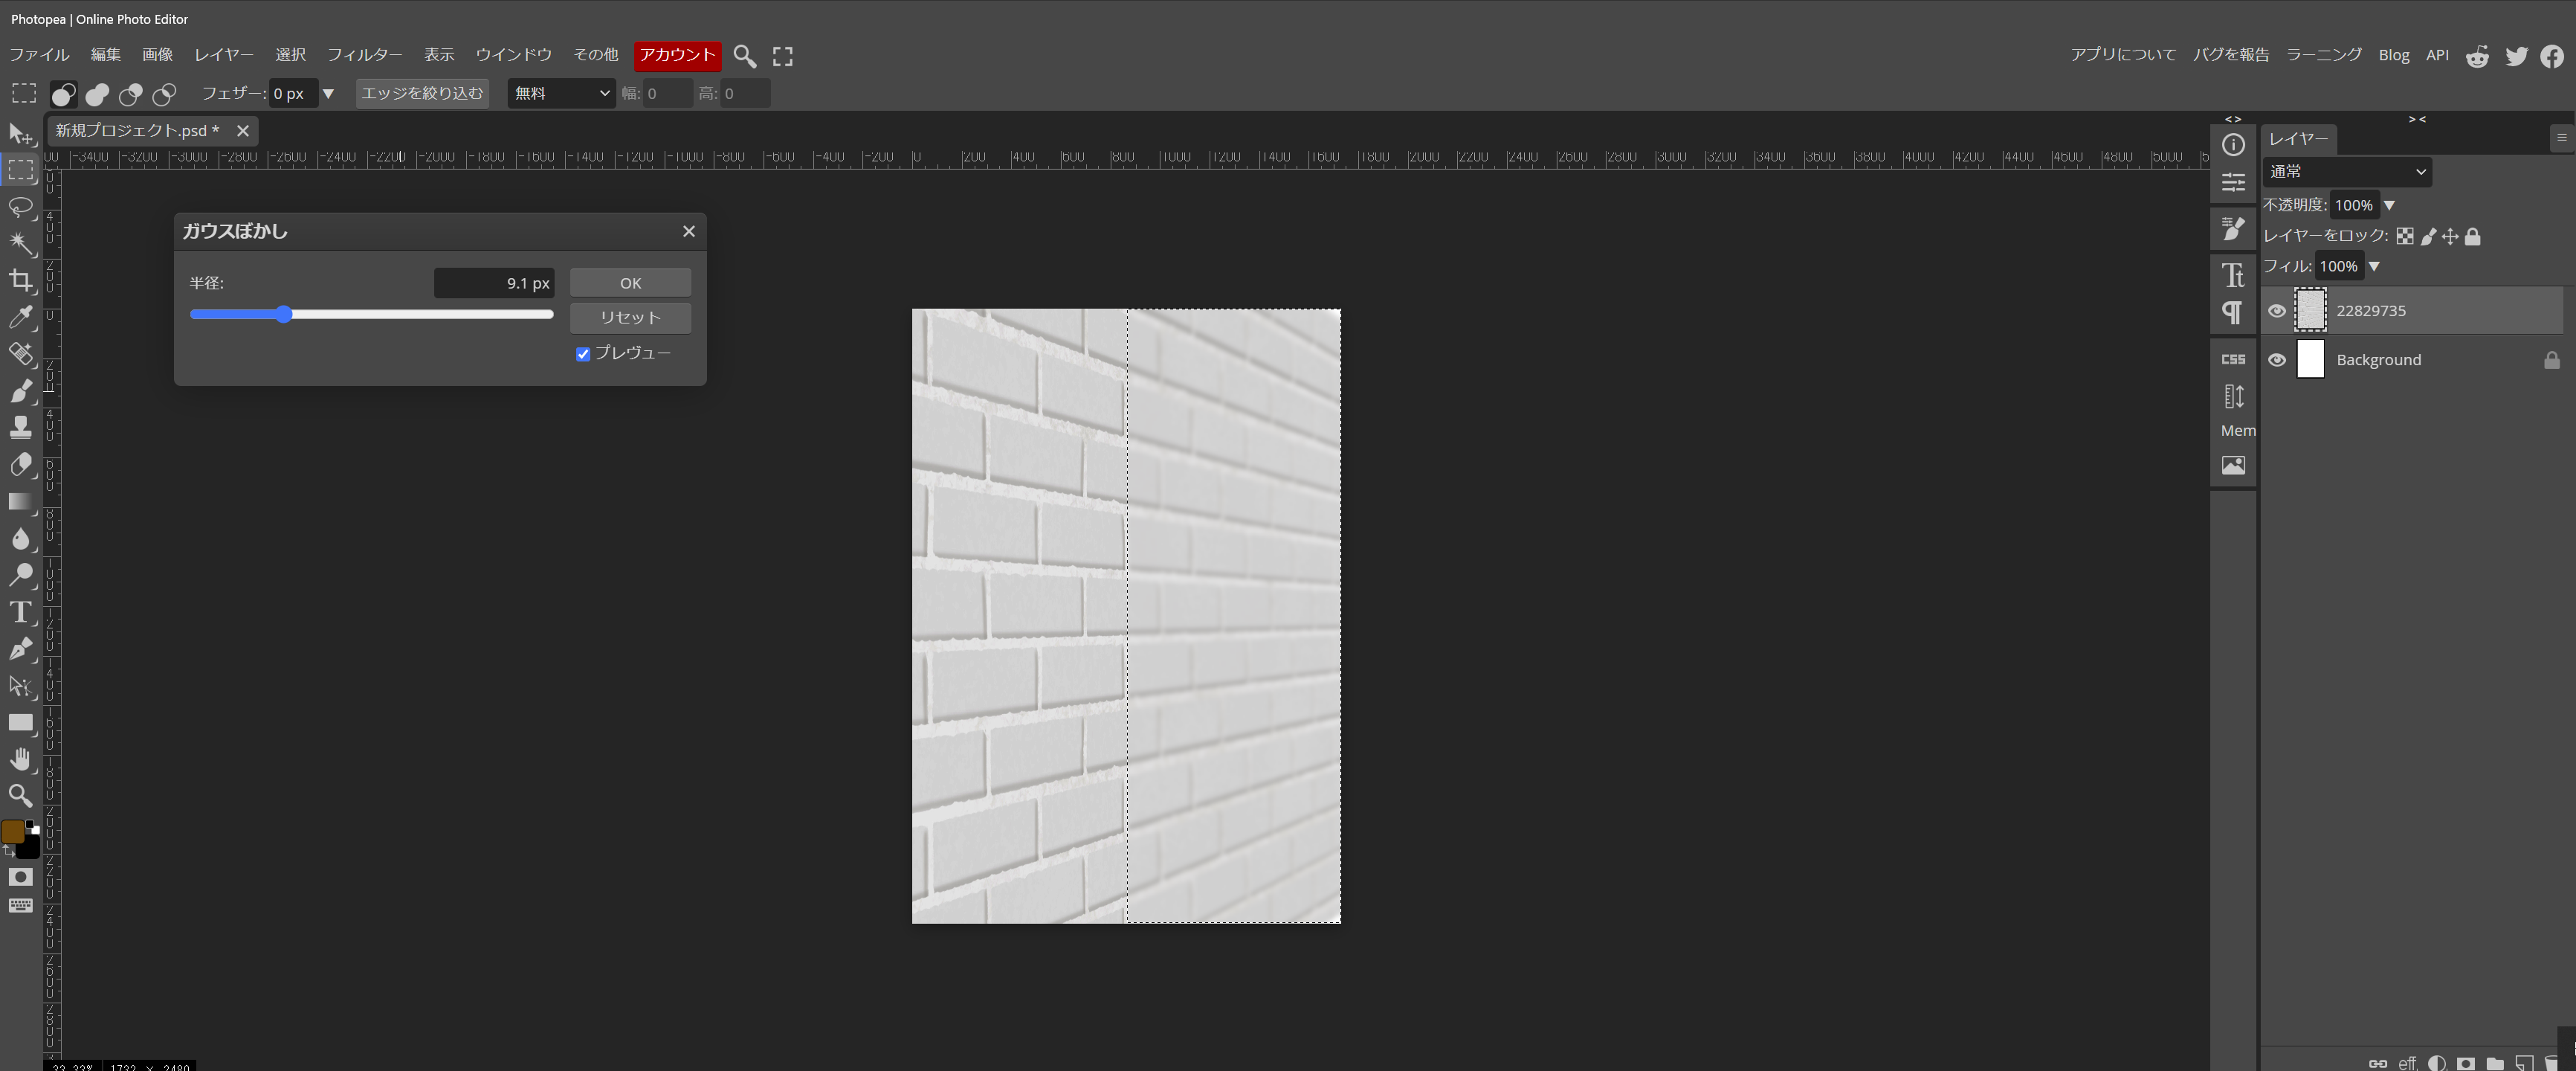2576x1071 pixels.
Task: Open the 通常 blend mode dropdown
Action: tap(2346, 172)
